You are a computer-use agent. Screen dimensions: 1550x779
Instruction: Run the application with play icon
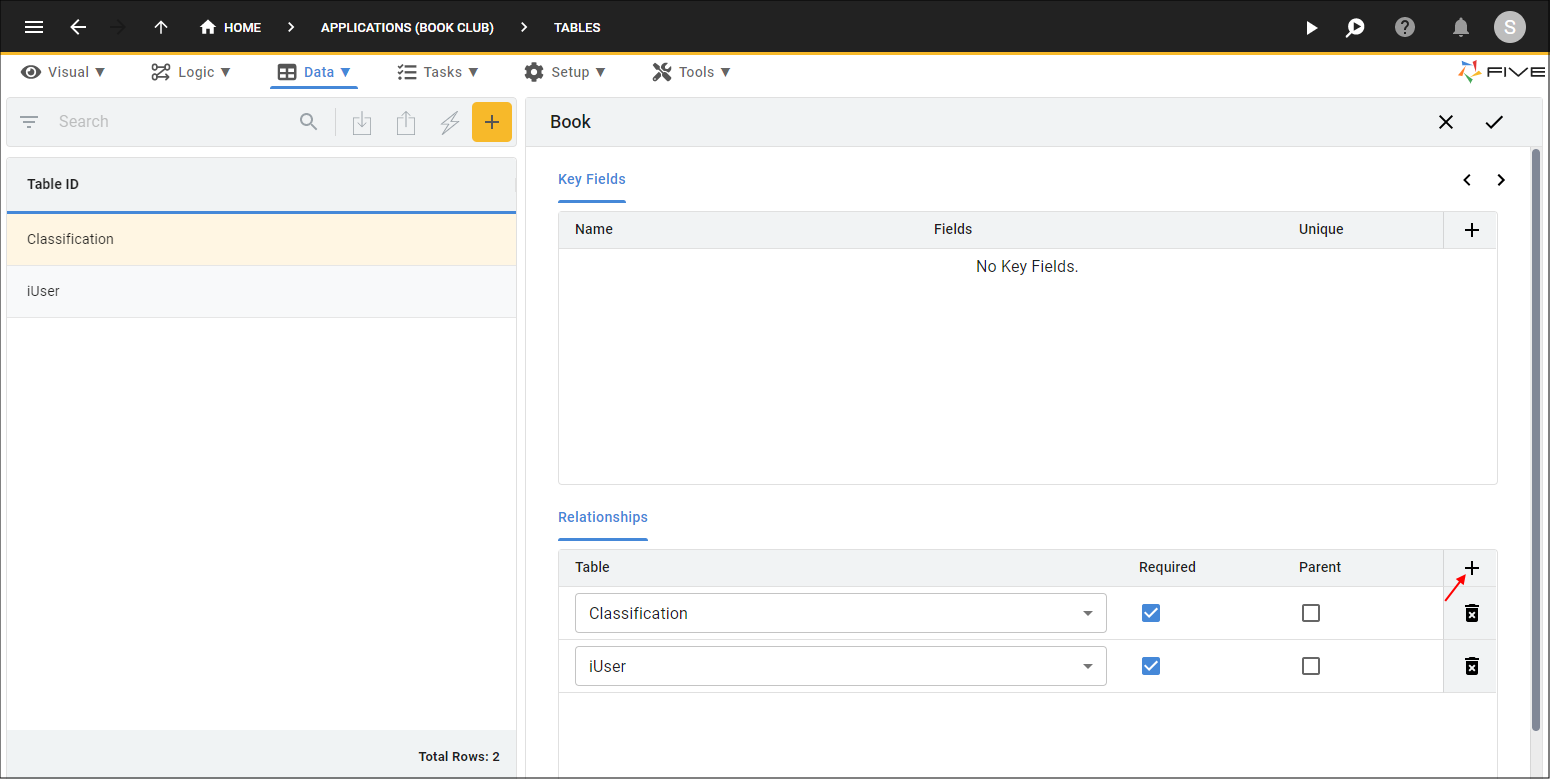tap(1312, 27)
